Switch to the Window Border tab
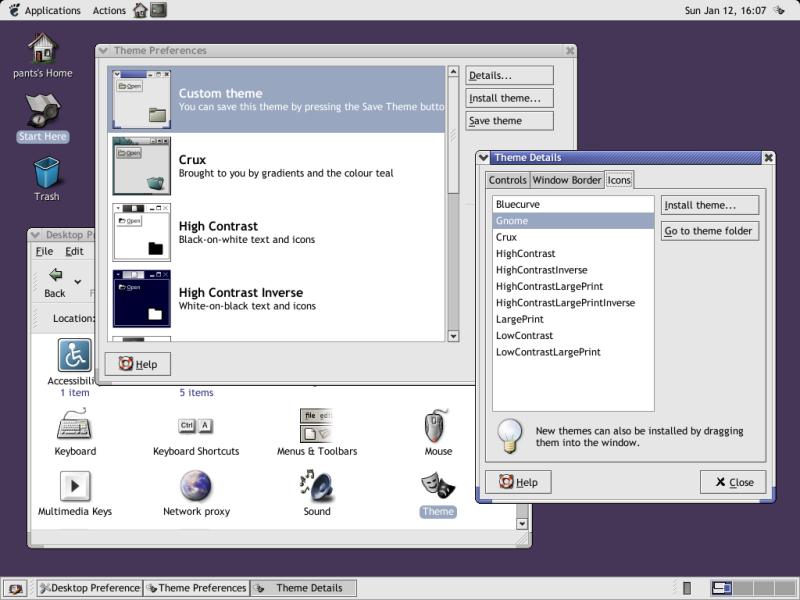Viewport: 800px width, 600px height. [x=567, y=180]
